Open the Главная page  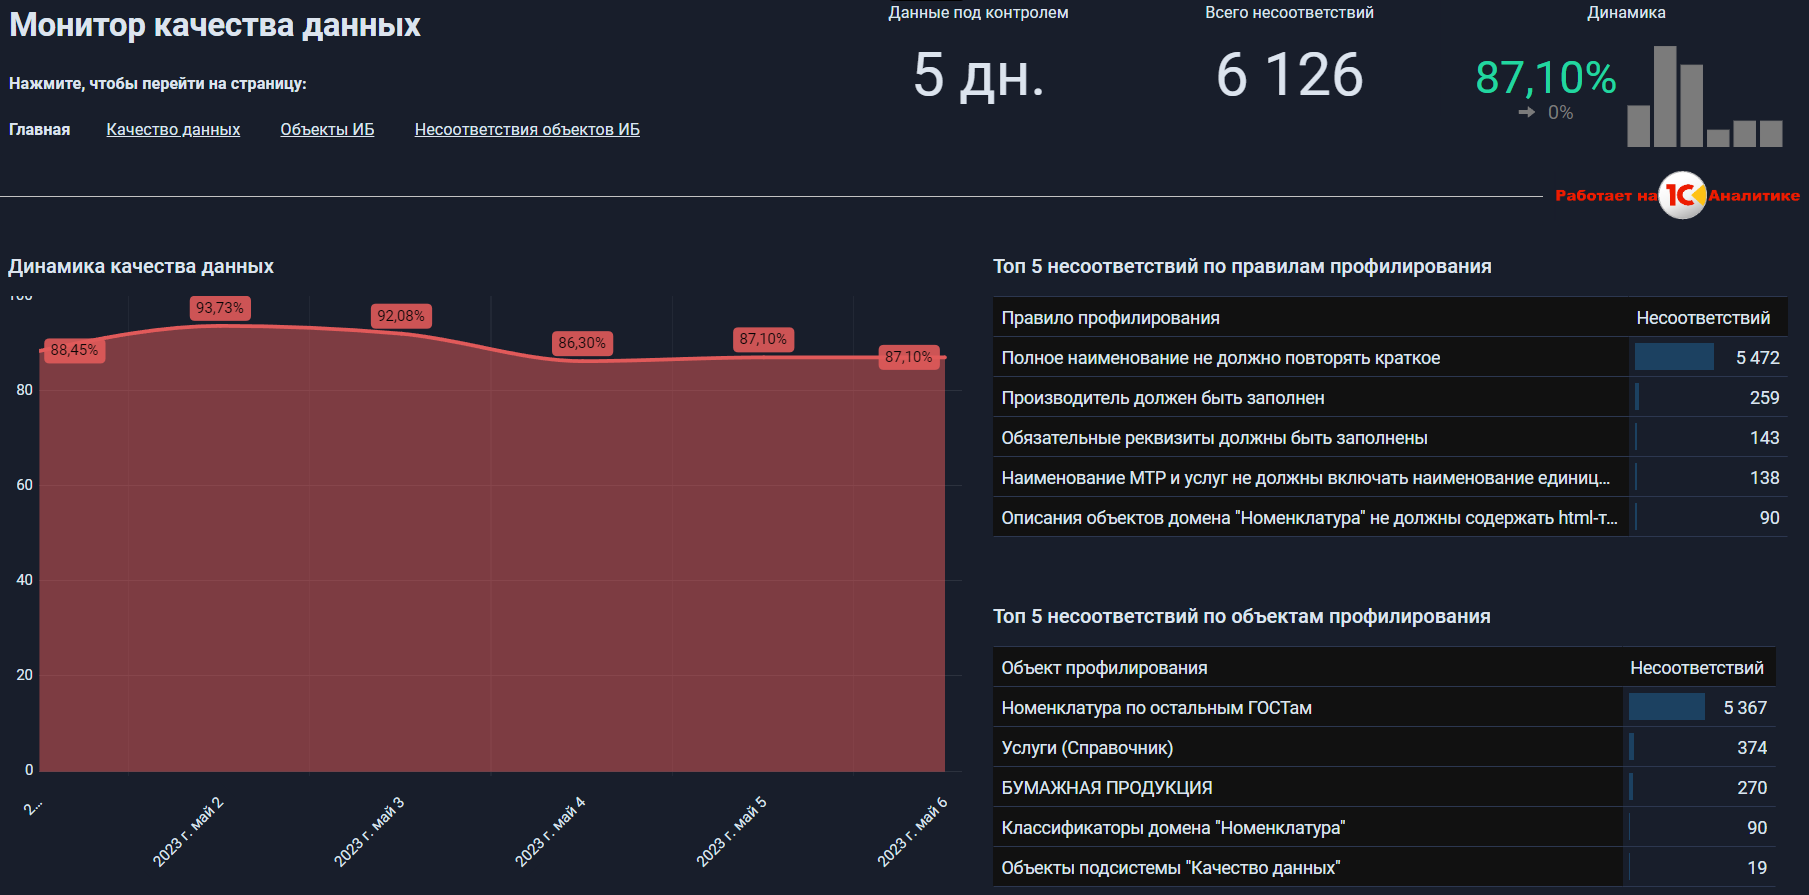click(x=39, y=129)
